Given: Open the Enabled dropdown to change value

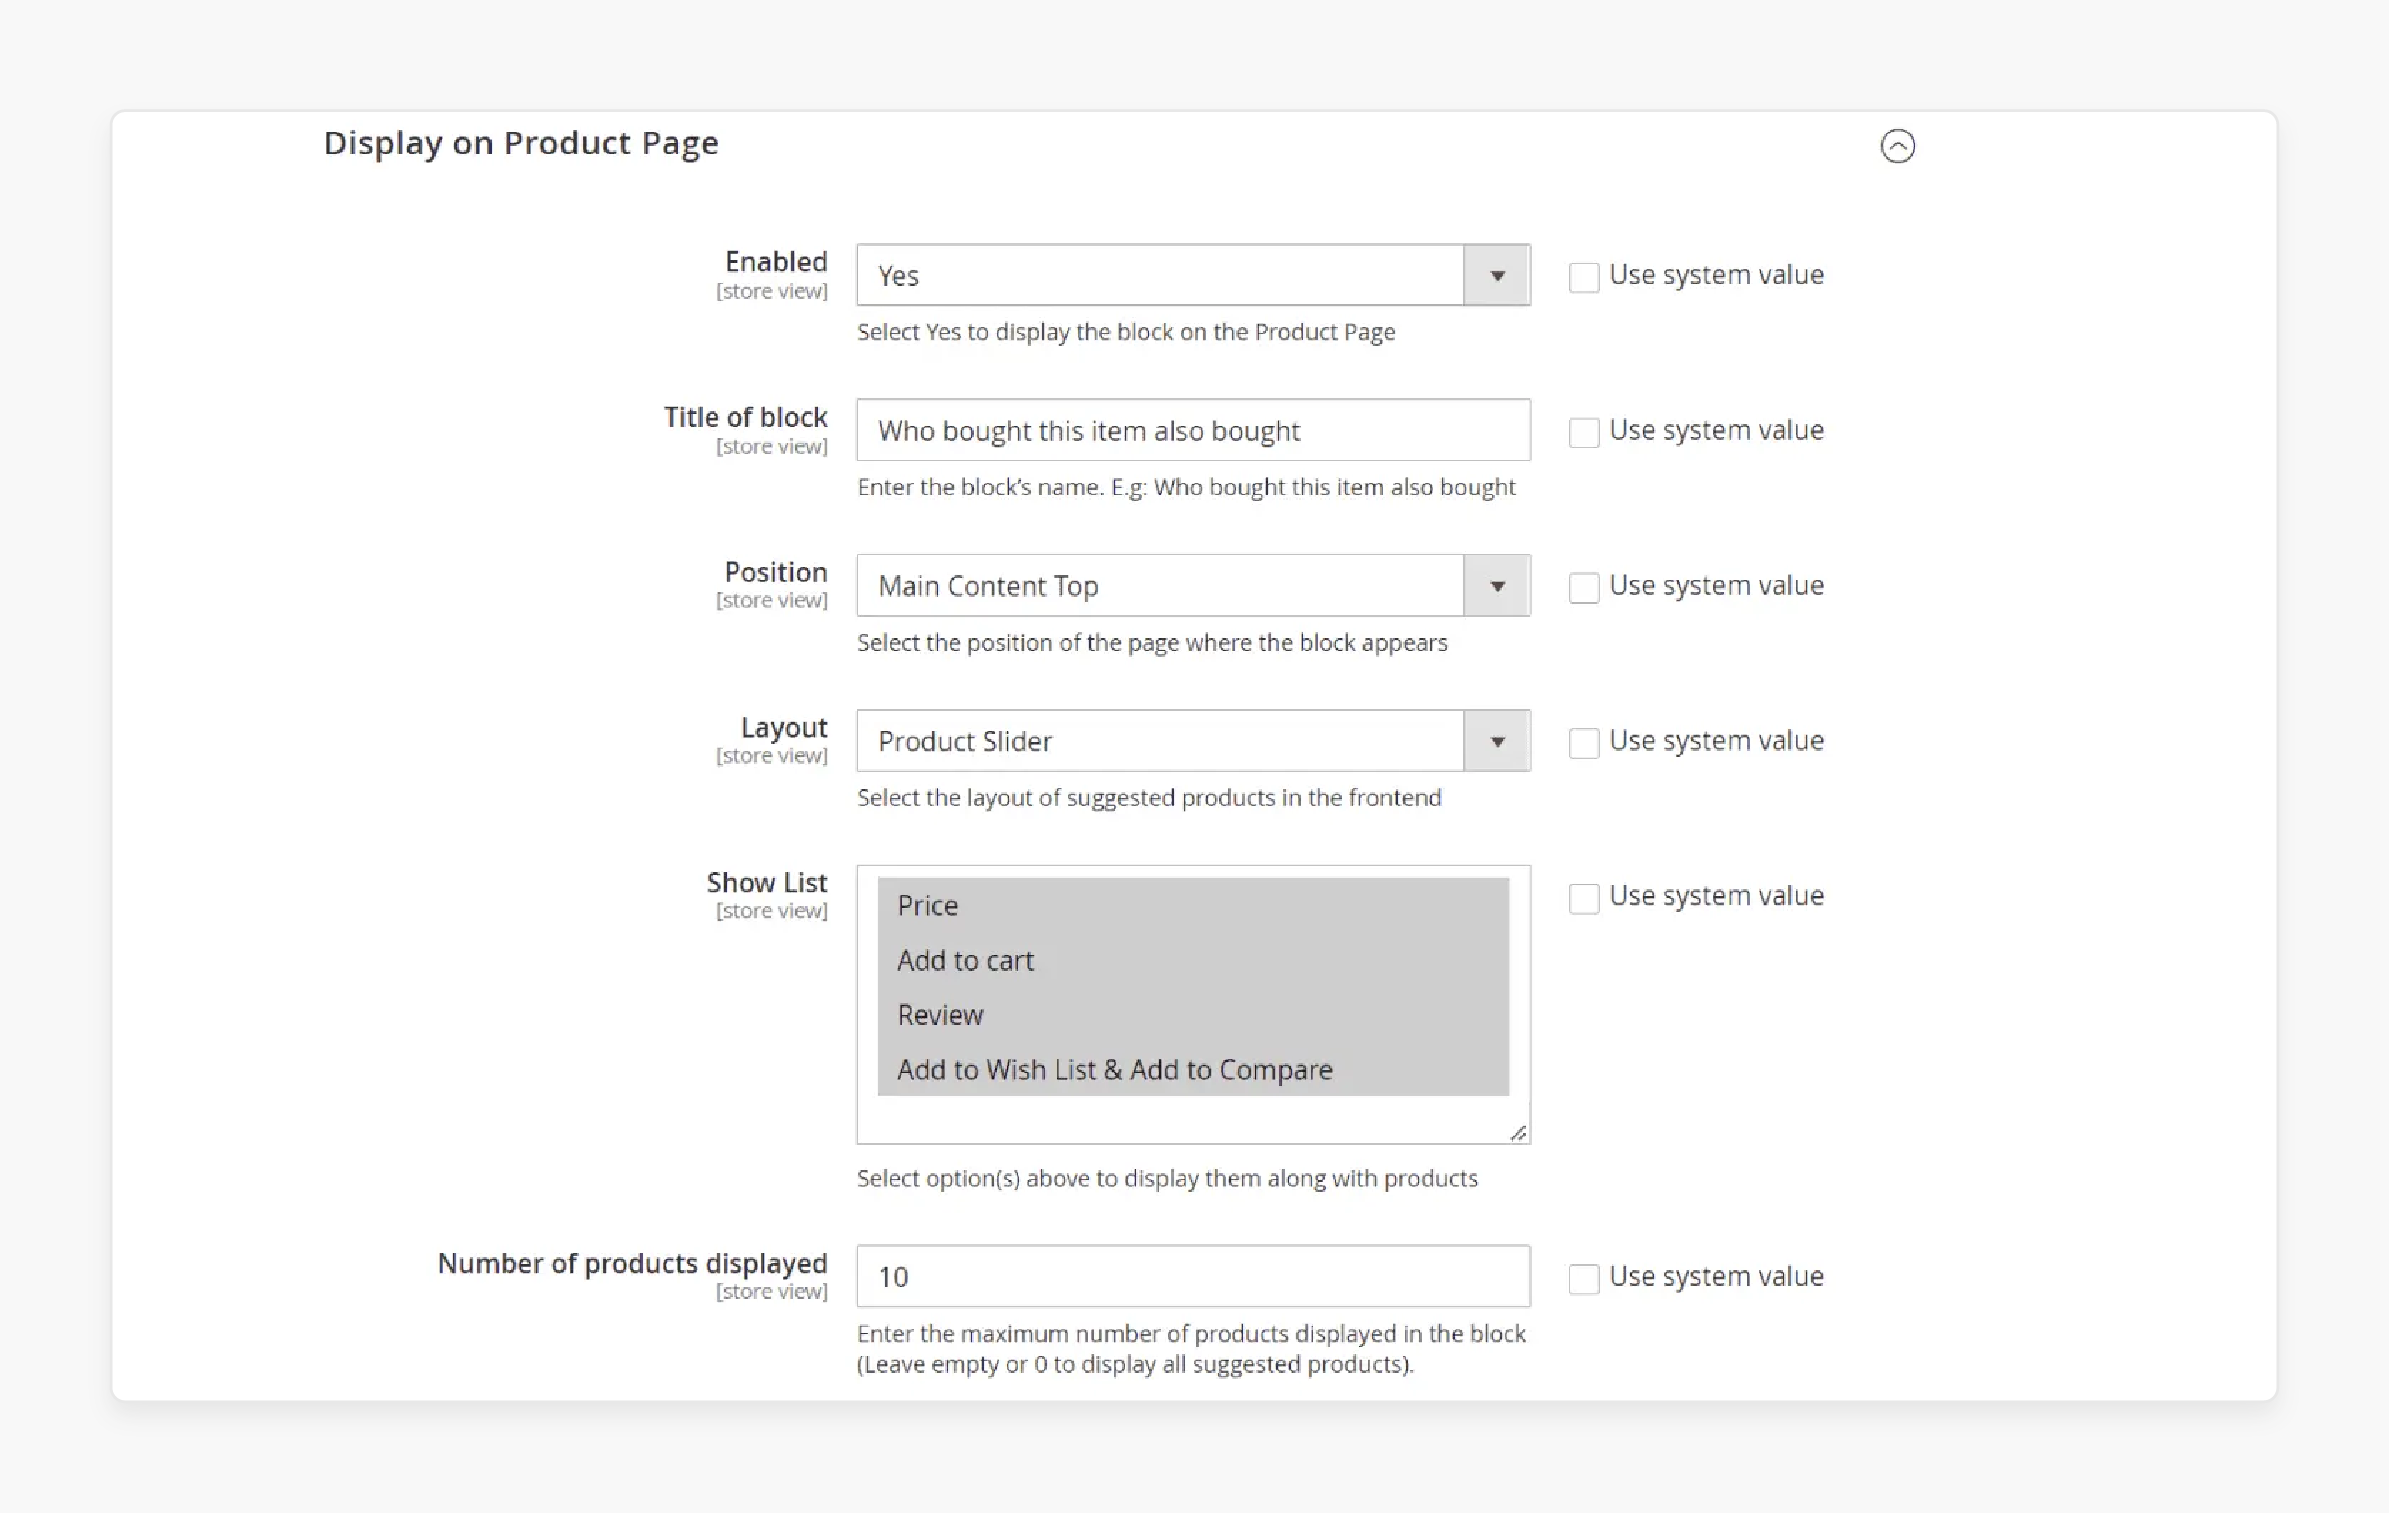Looking at the screenshot, I should pos(1494,275).
